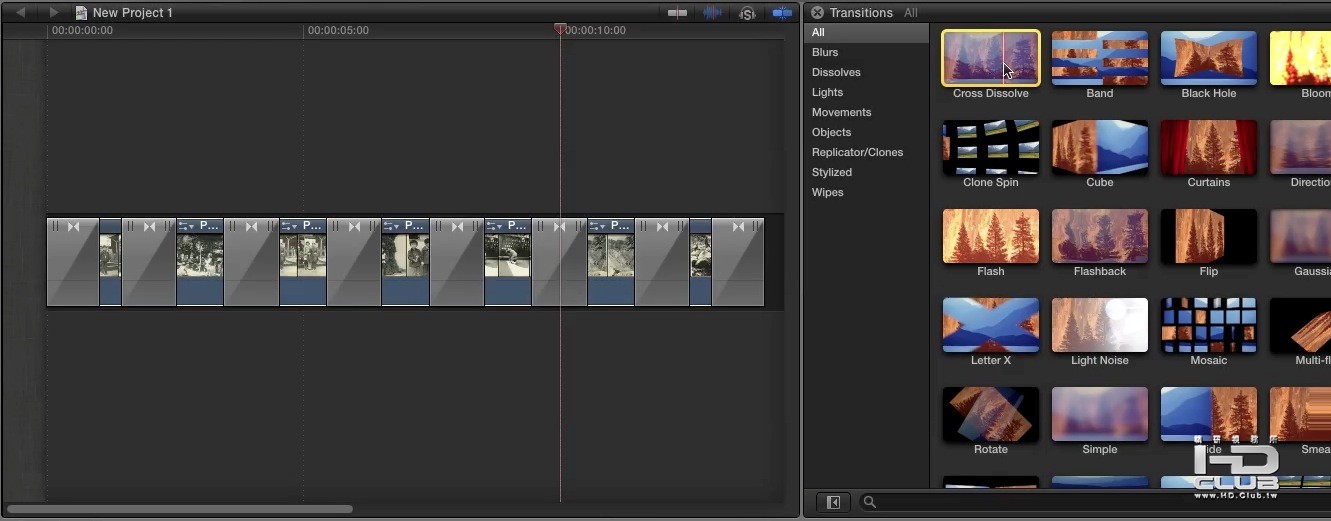Click the 00:00:05:00 ruler timecode
Image resolution: width=1331 pixels, height=521 pixels.
pyautogui.click(x=338, y=30)
